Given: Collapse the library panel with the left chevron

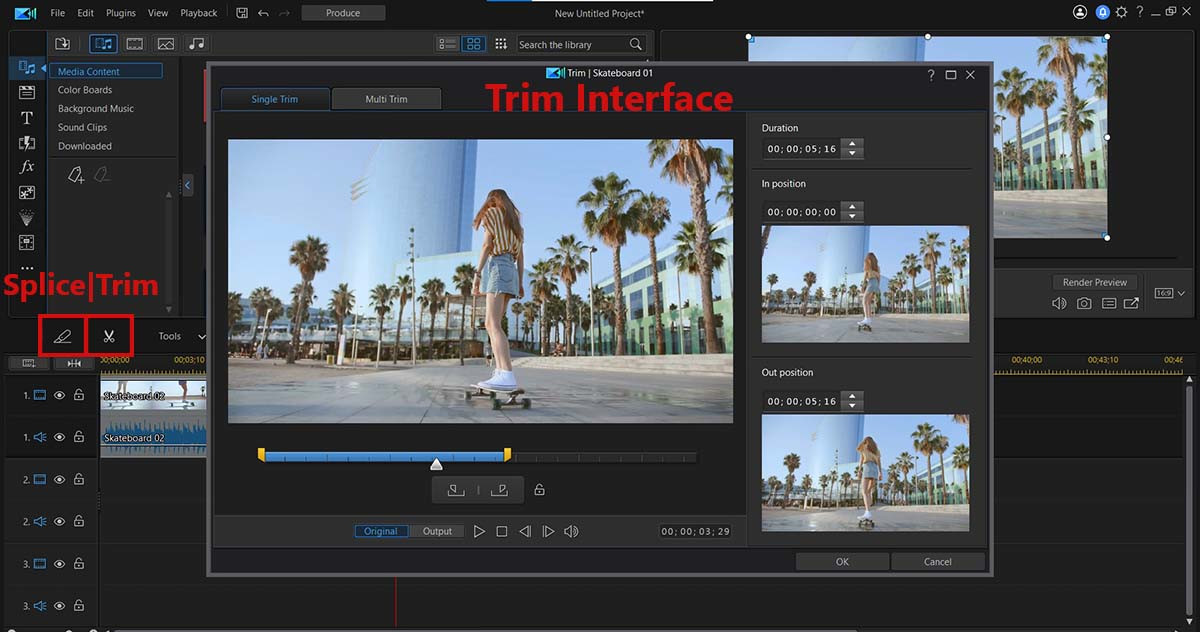Looking at the screenshot, I should (188, 185).
